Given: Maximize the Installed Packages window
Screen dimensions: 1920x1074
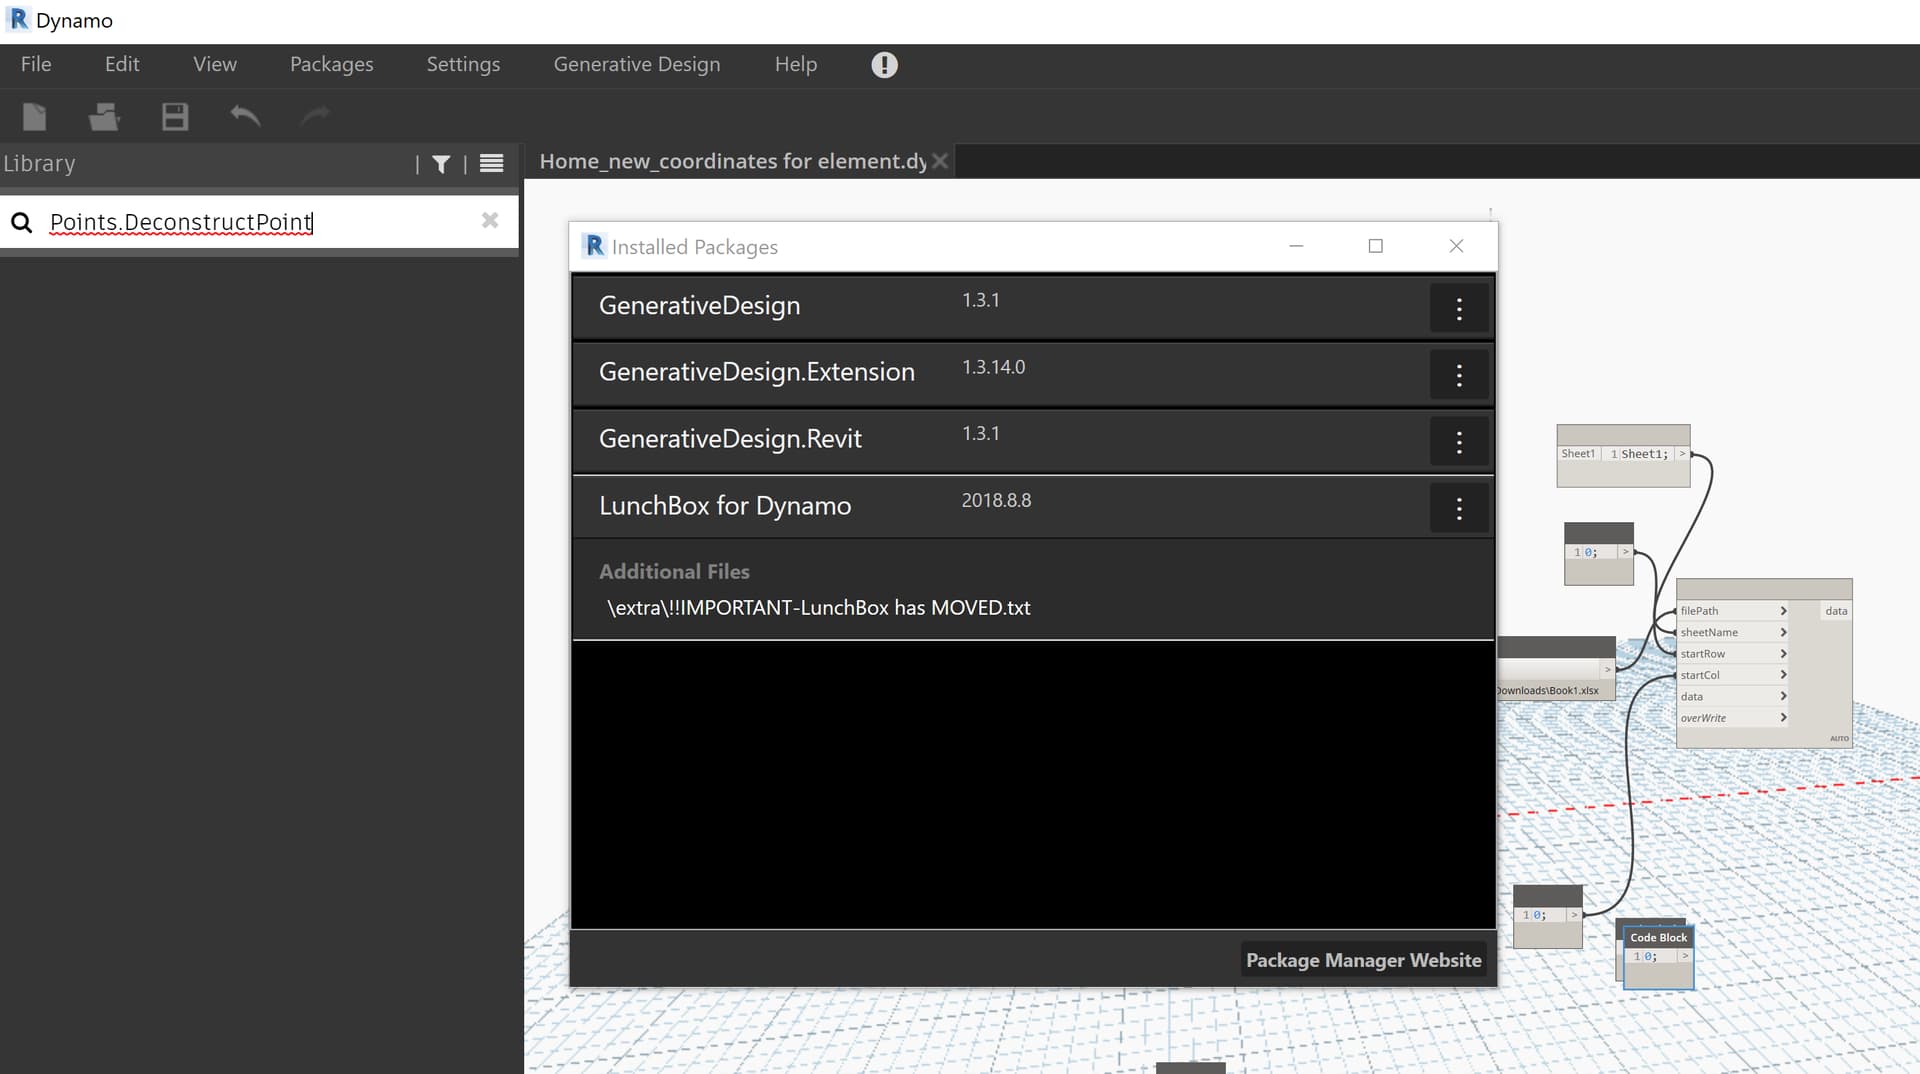Looking at the screenshot, I should tap(1376, 246).
